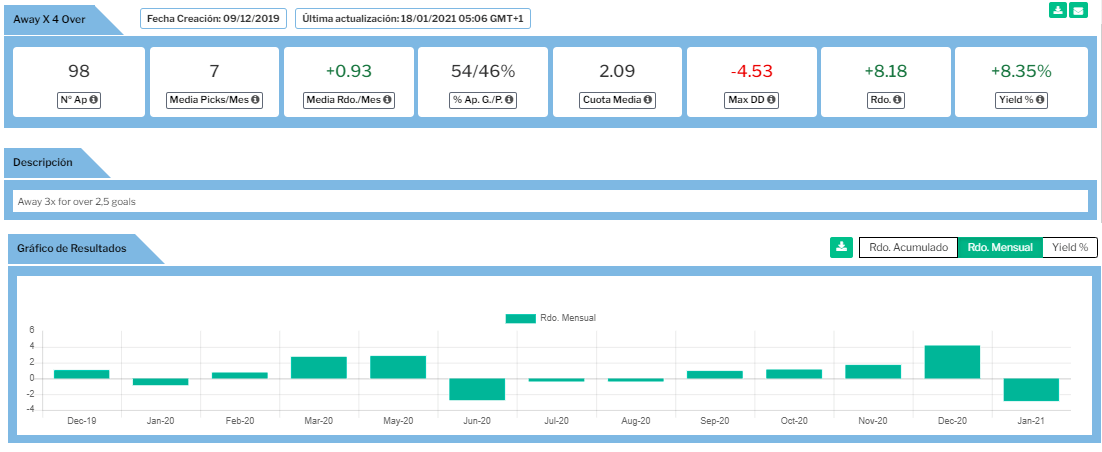Click the Jun-20 negative bar
The width and height of the screenshot is (1102, 452).
(476, 389)
